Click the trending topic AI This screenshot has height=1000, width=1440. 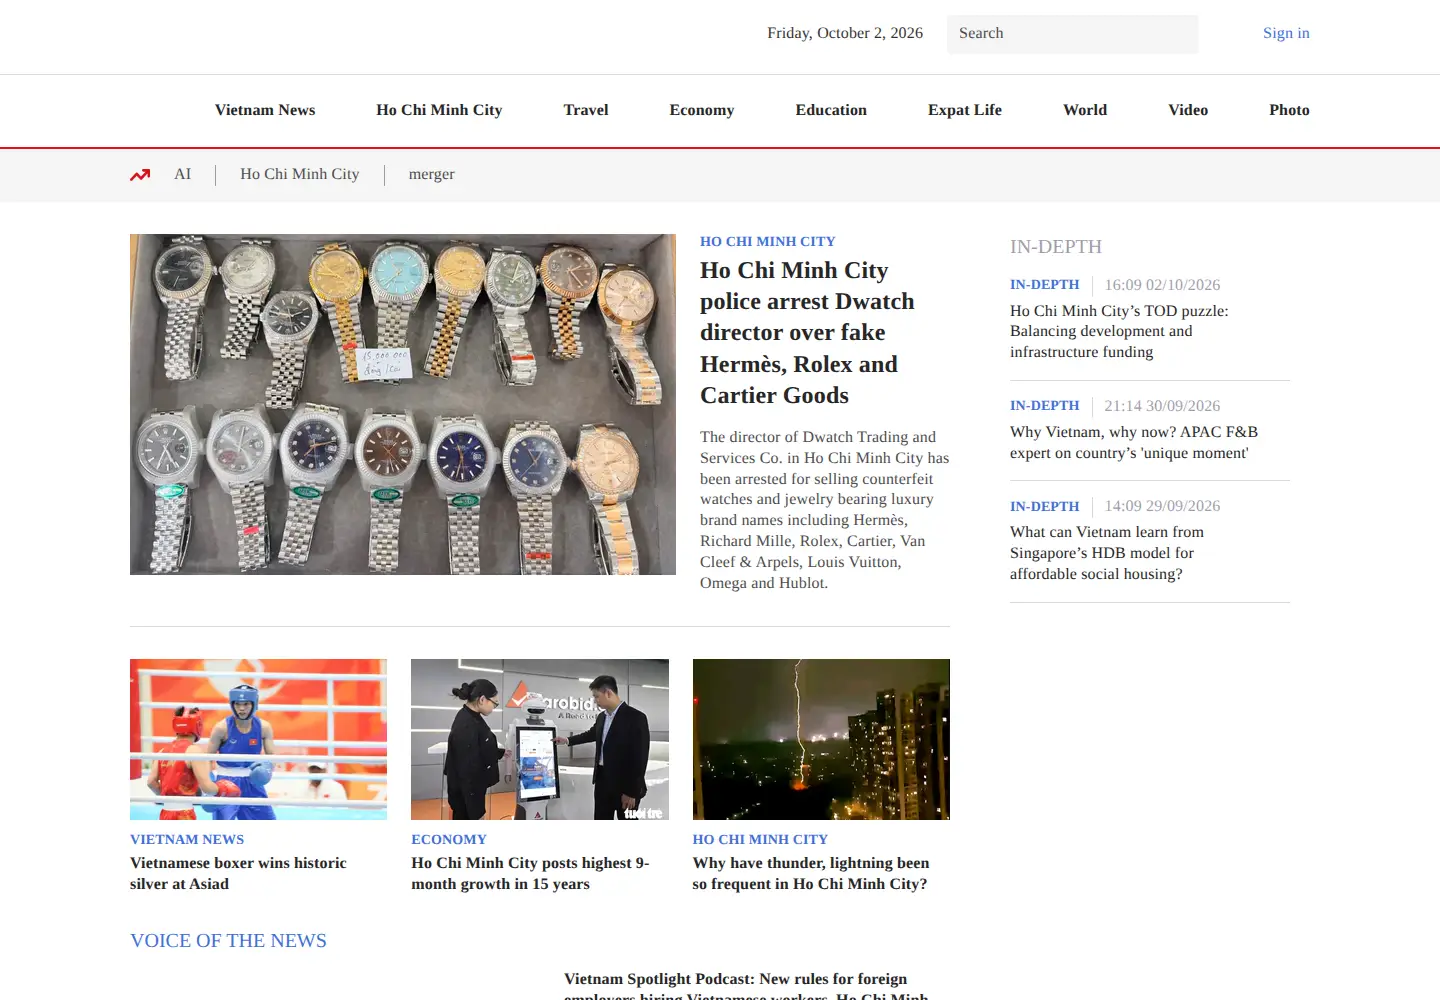point(182,174)
